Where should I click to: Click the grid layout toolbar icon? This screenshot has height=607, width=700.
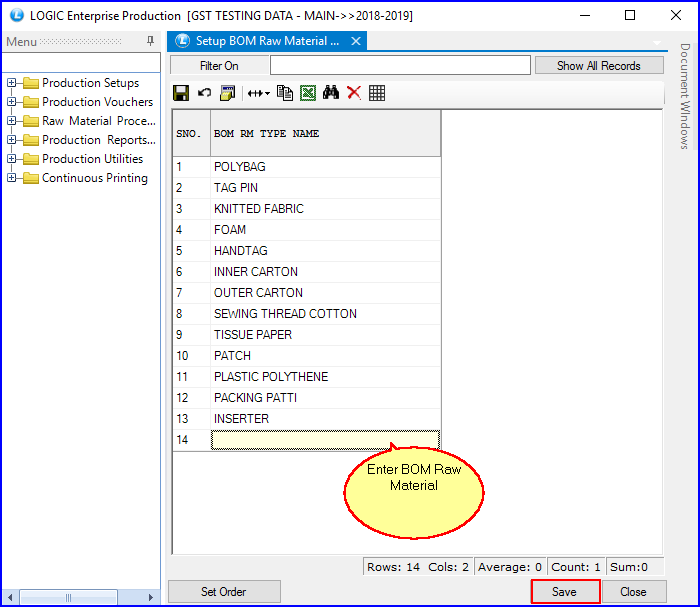coord(377,93)
